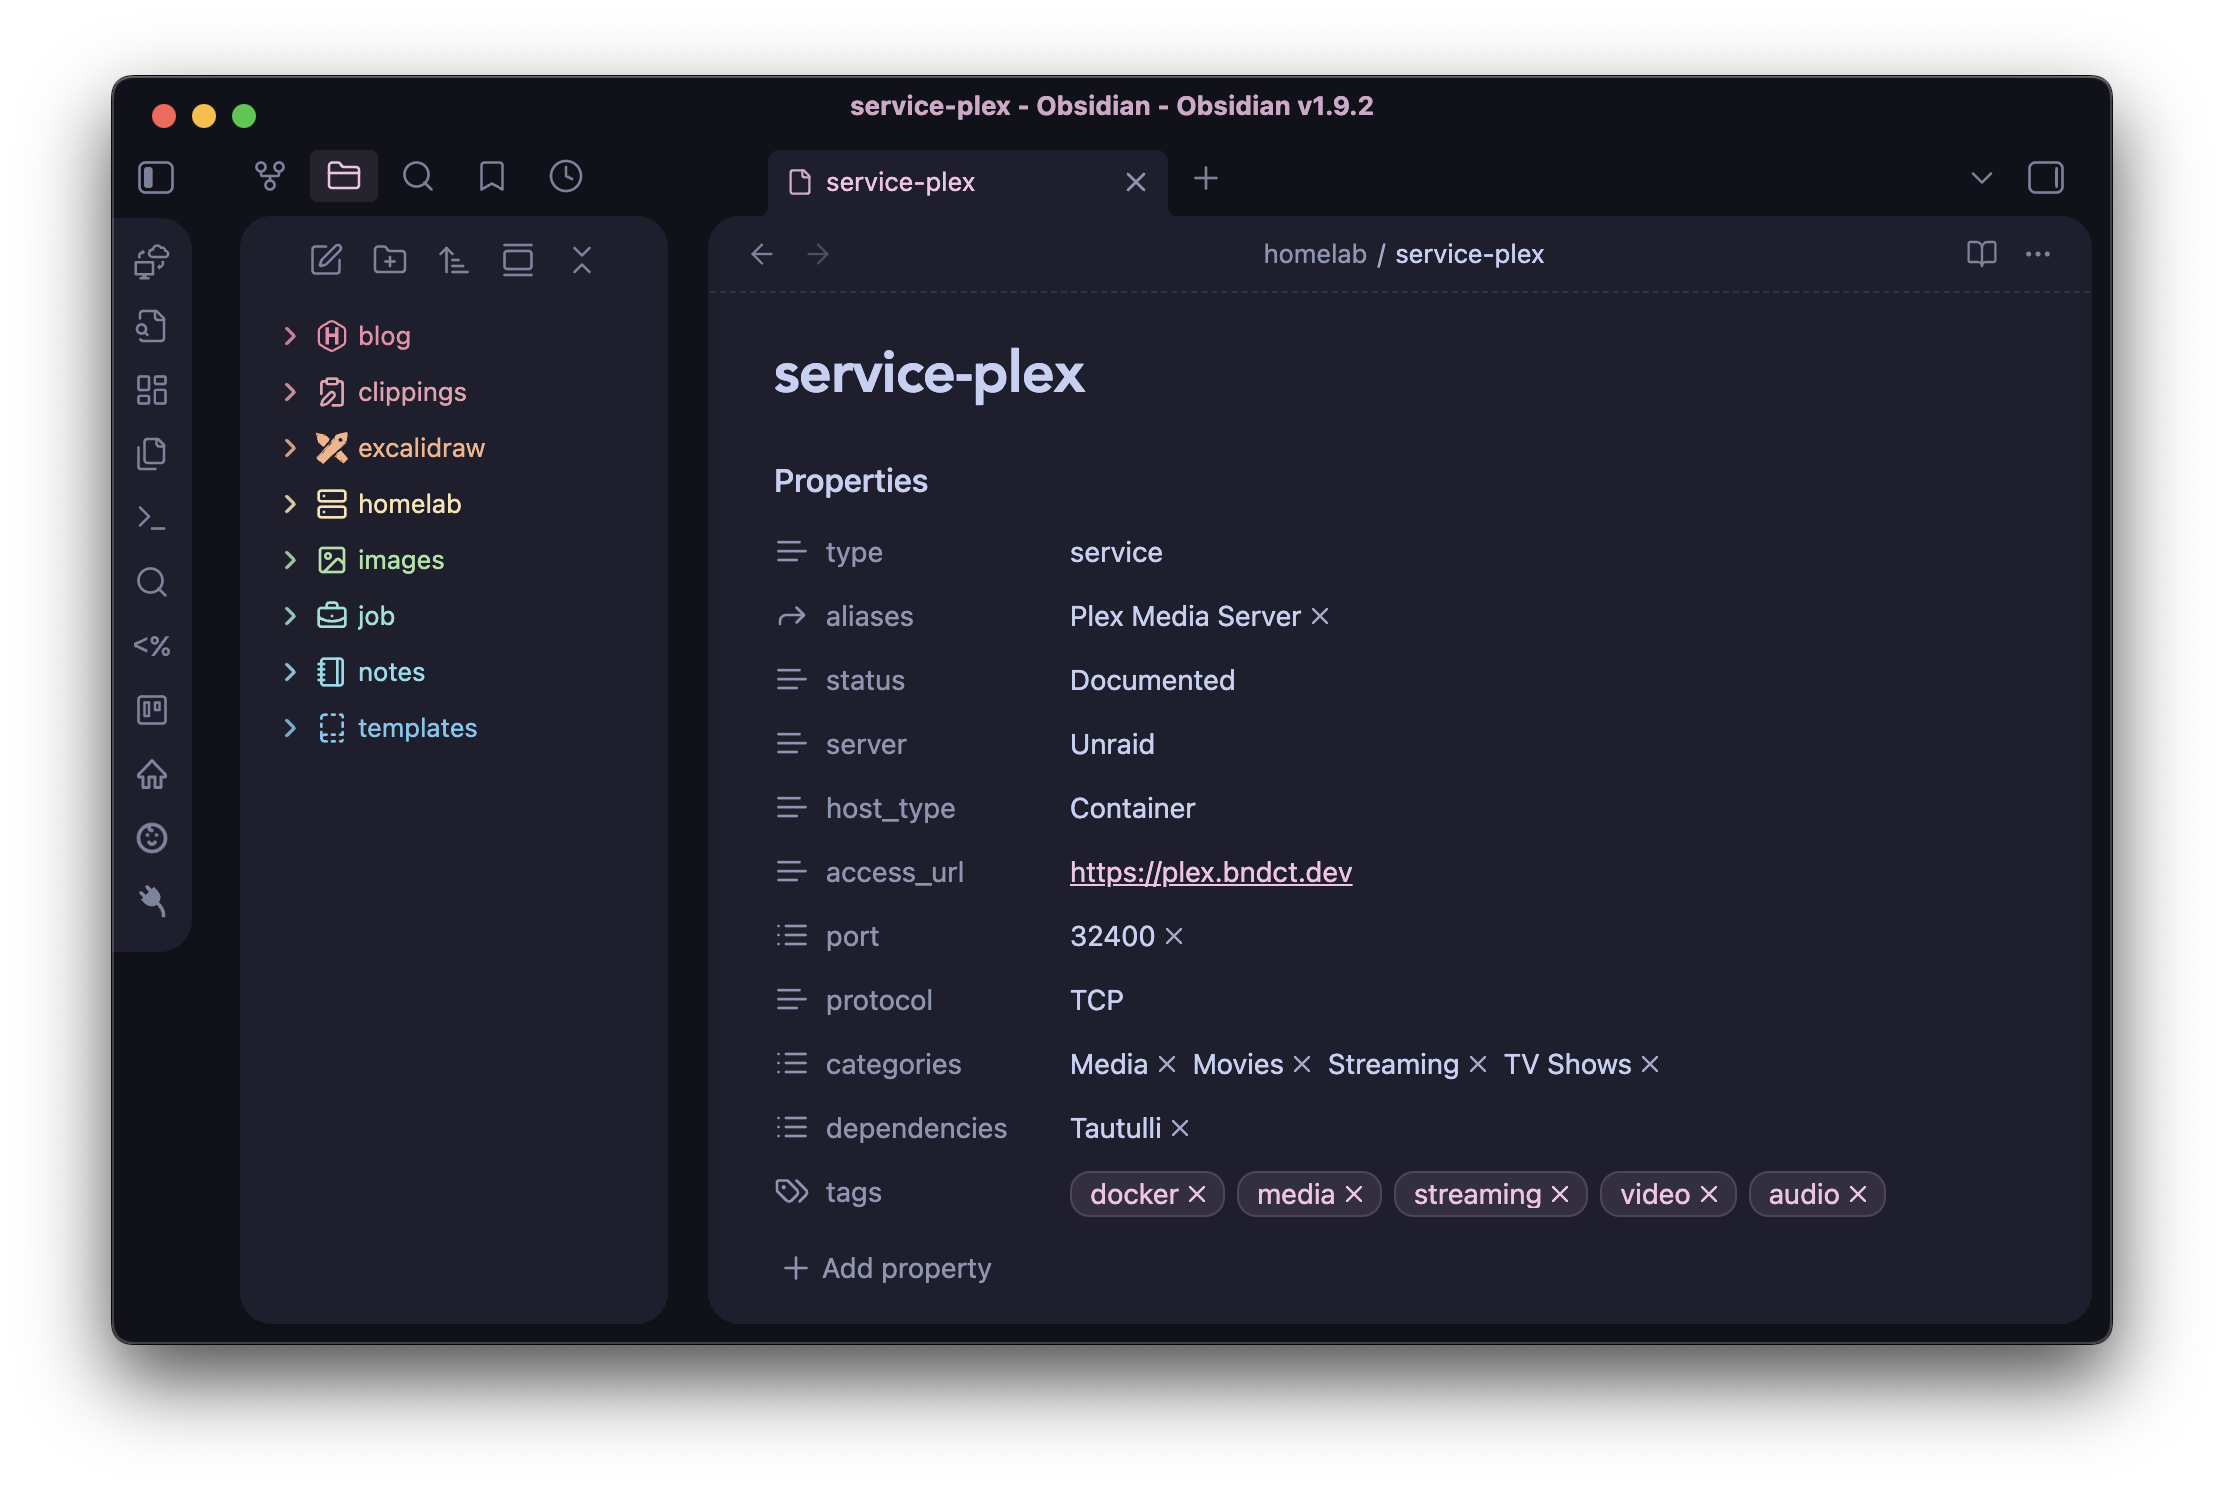This screenshot has height=1492, width=2224.
Task: Open the ribbon home icon
Action: 152,774
